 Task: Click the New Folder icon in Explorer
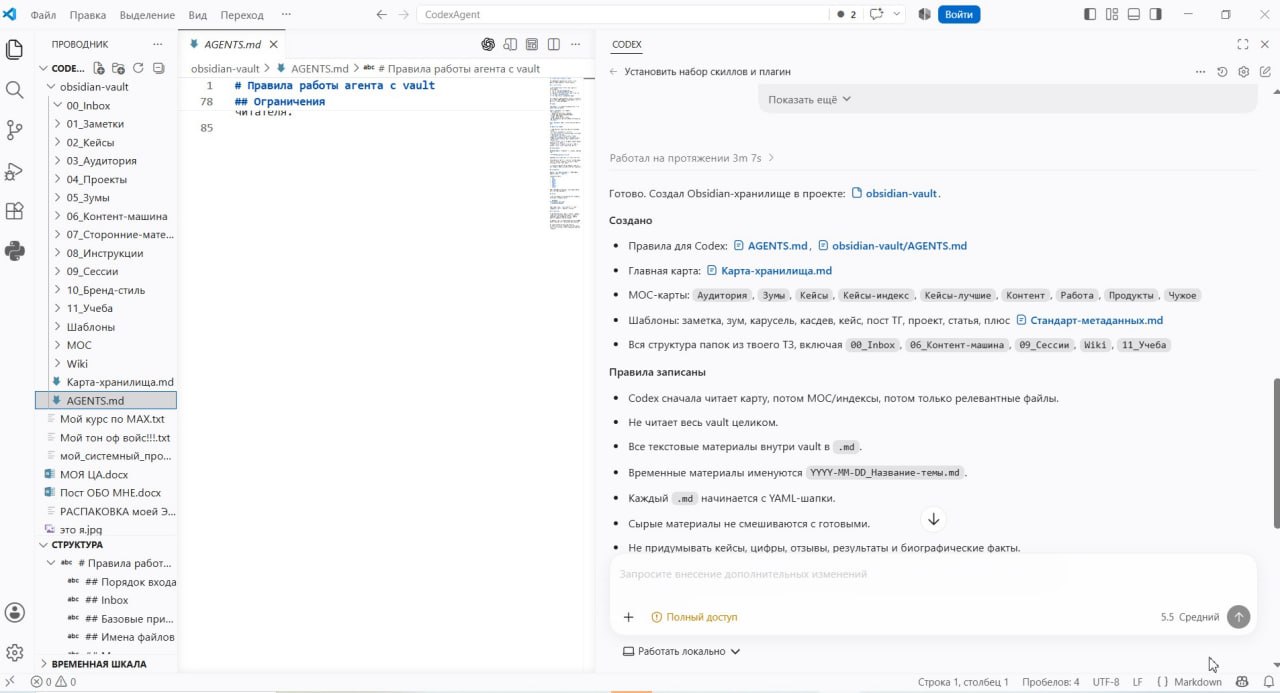[x=118, y=68]
